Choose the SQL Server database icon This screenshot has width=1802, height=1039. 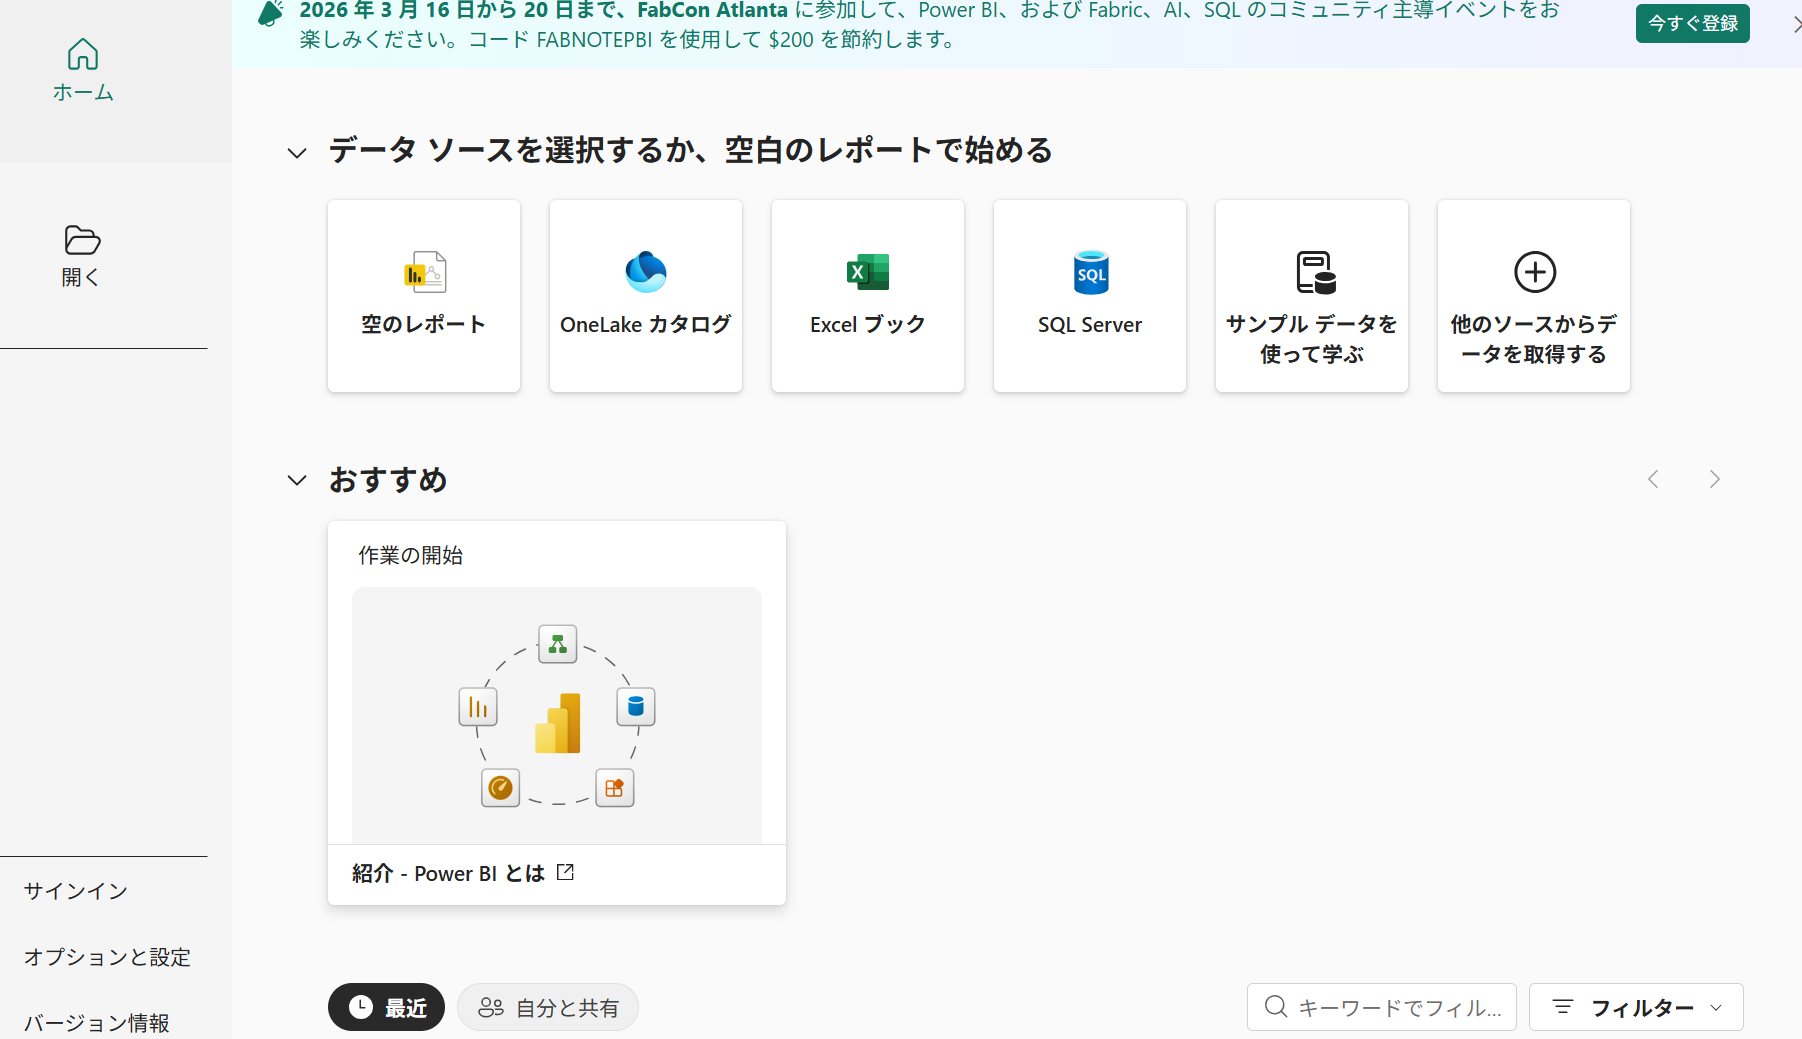(x=1090, y=272)
